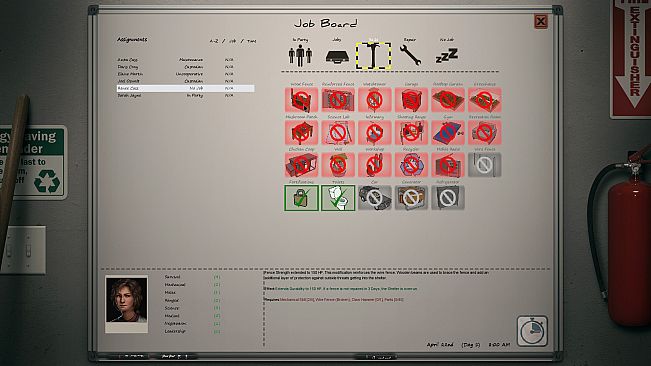Switch to the Jobs briefcase tab

337,57
